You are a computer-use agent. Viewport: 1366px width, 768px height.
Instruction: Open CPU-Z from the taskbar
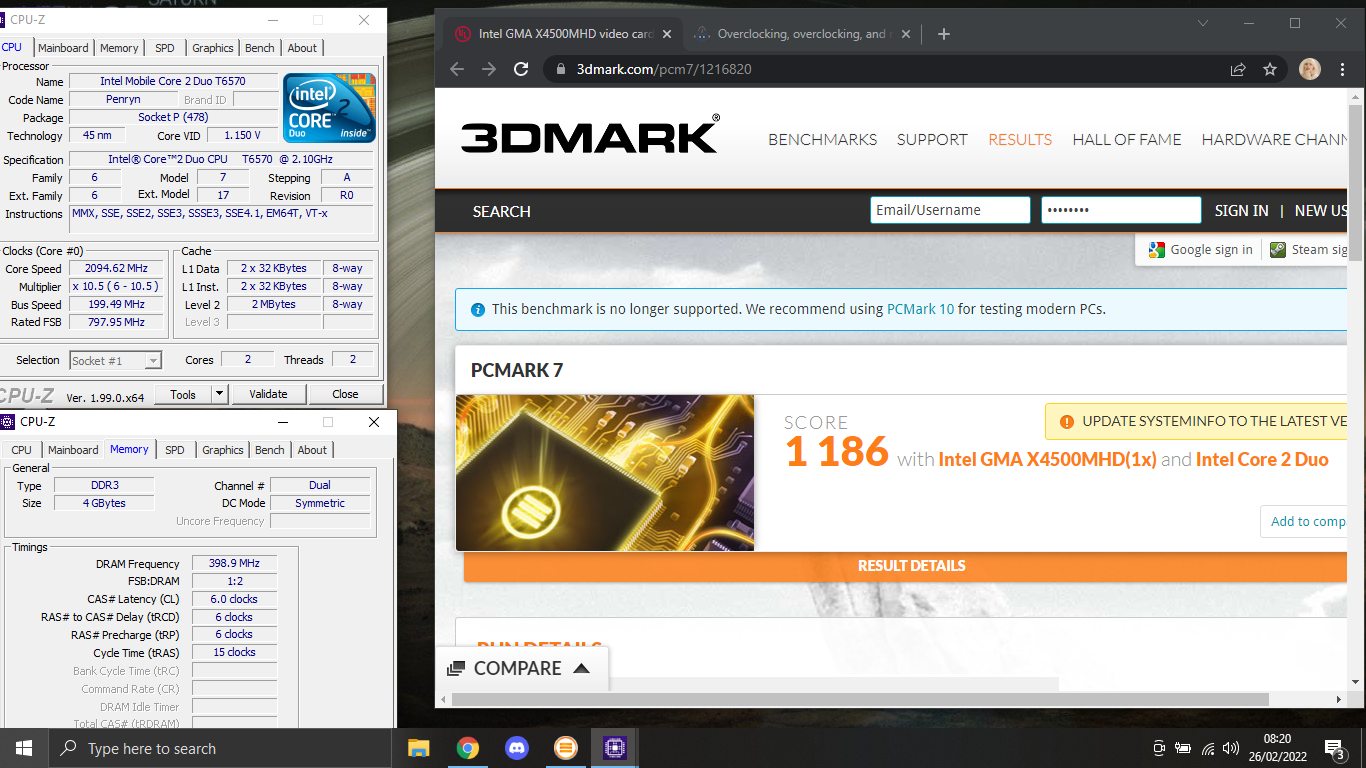[615, 748]
